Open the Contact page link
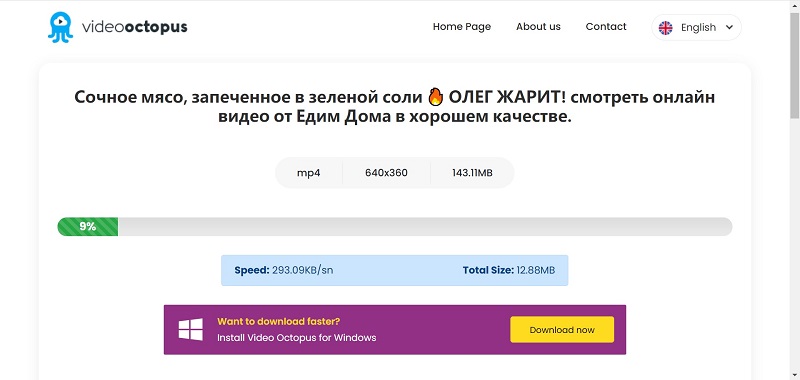Viewport: 800px width, 380px height. pos(606,27)
